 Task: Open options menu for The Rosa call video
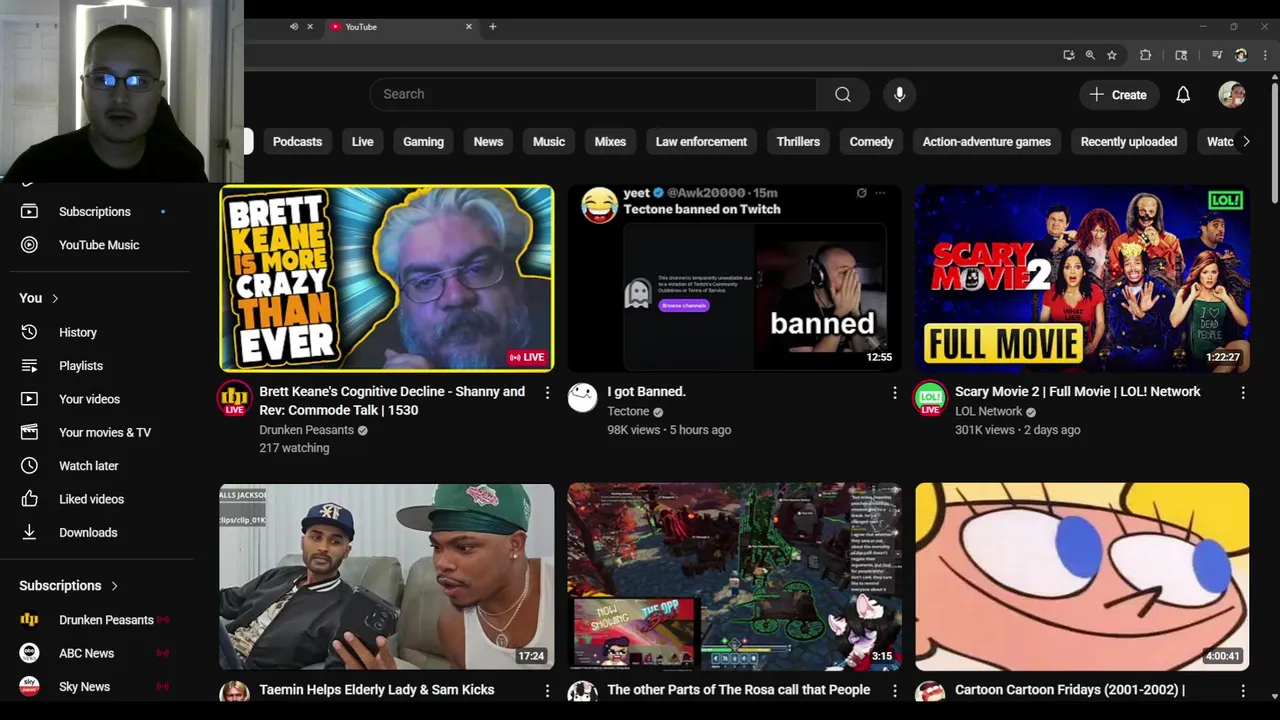[x=895, y=691]
